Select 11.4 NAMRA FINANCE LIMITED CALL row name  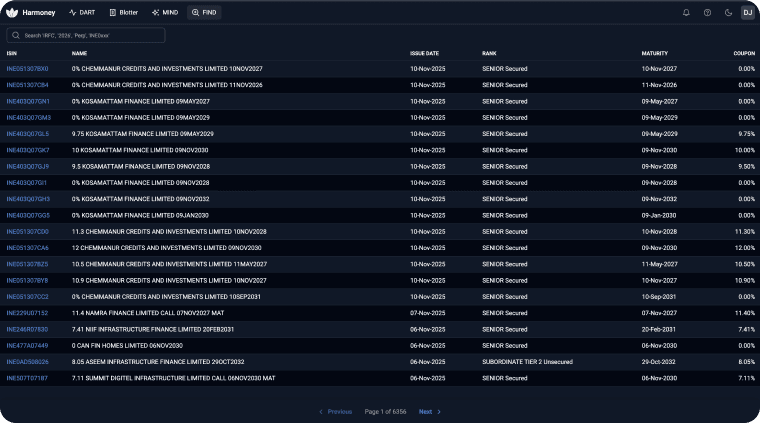click(x=148, y=313)
